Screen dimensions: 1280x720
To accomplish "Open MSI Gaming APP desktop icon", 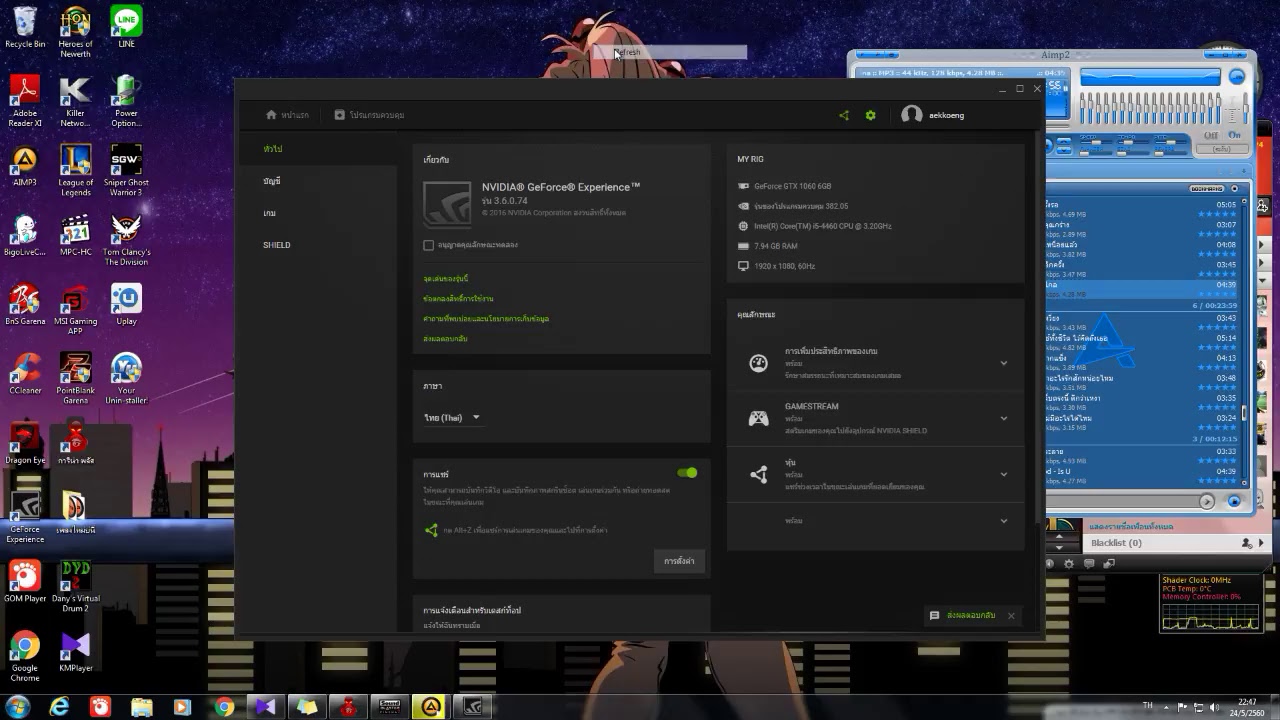I will 75,309.
